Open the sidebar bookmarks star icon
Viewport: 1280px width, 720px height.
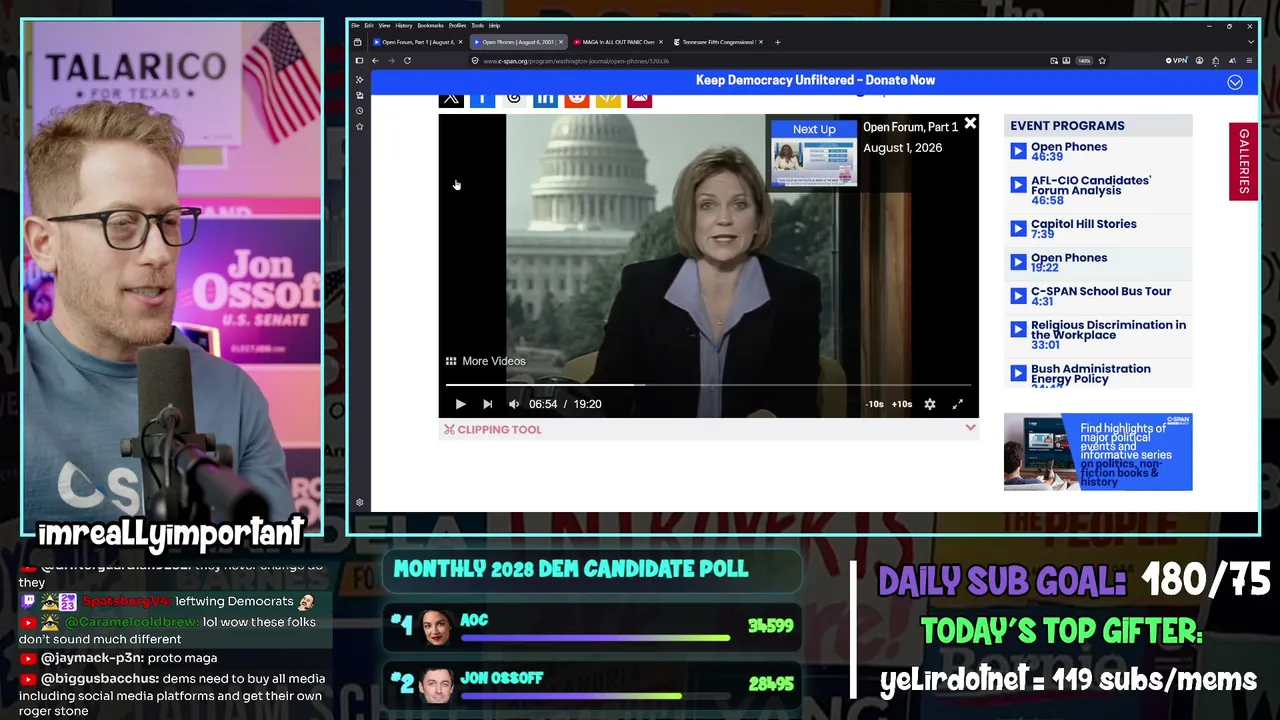(x=359, y=127)
